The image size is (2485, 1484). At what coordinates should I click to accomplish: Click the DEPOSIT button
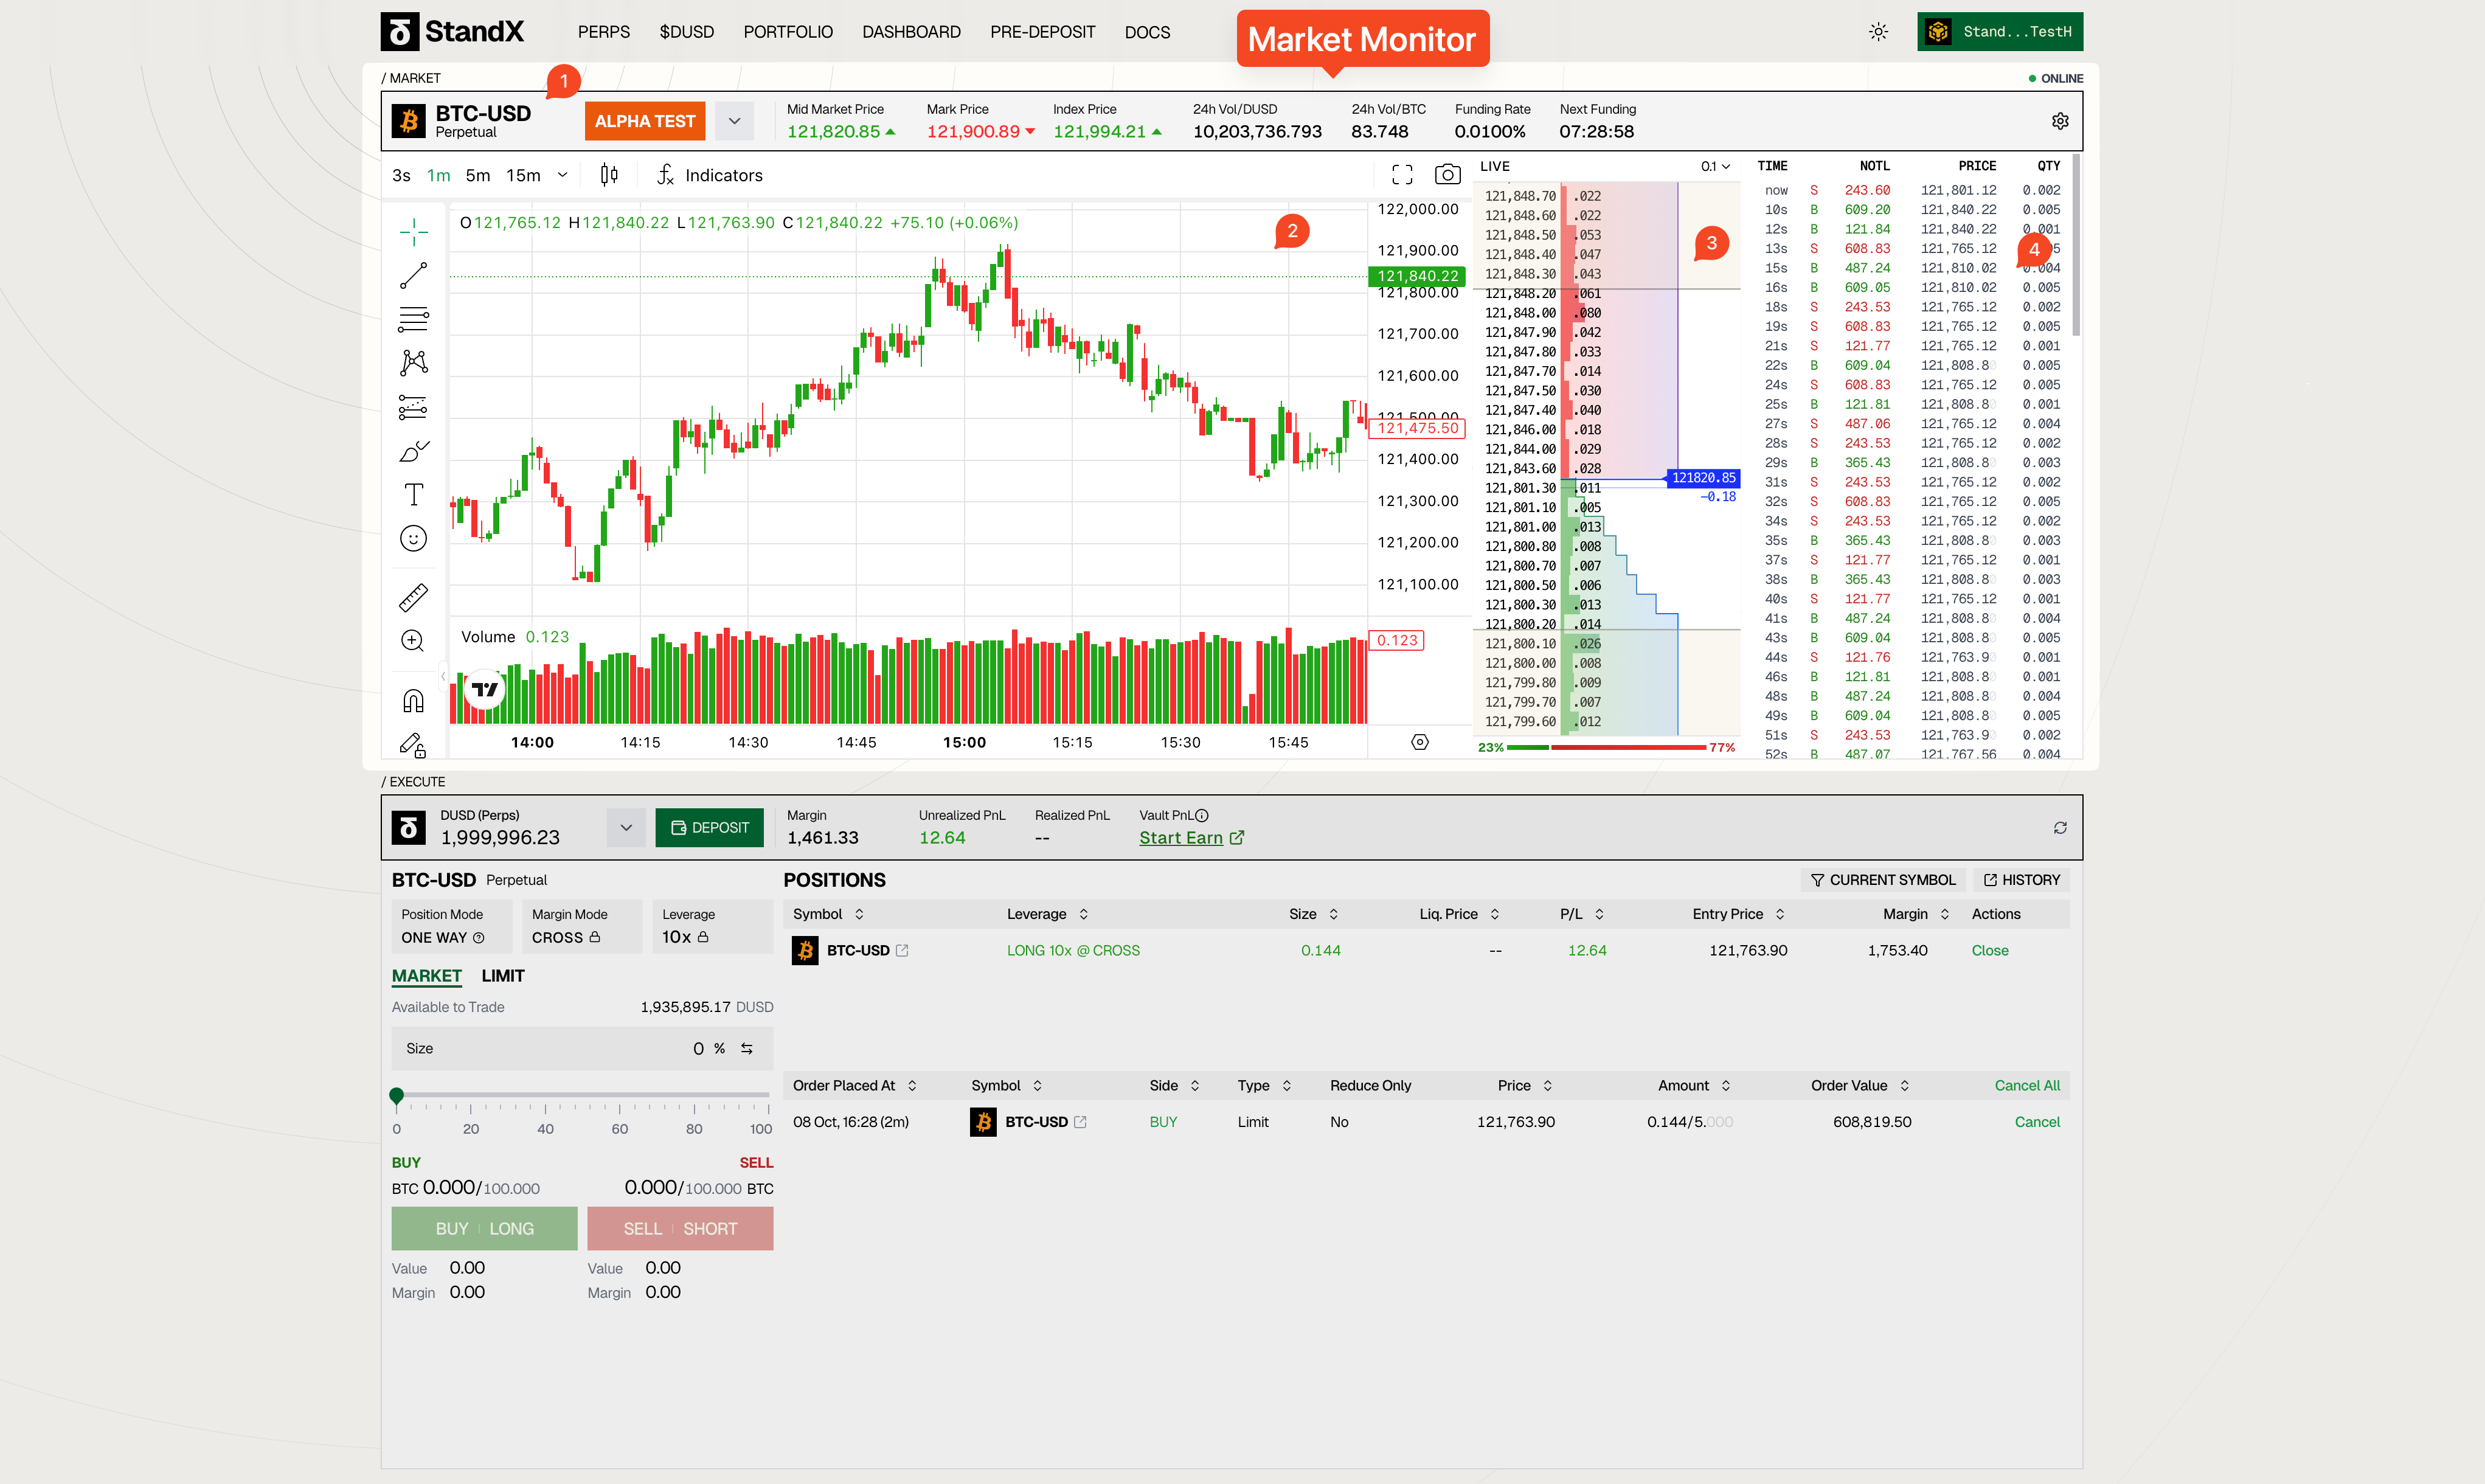click(x=709, y=827)
